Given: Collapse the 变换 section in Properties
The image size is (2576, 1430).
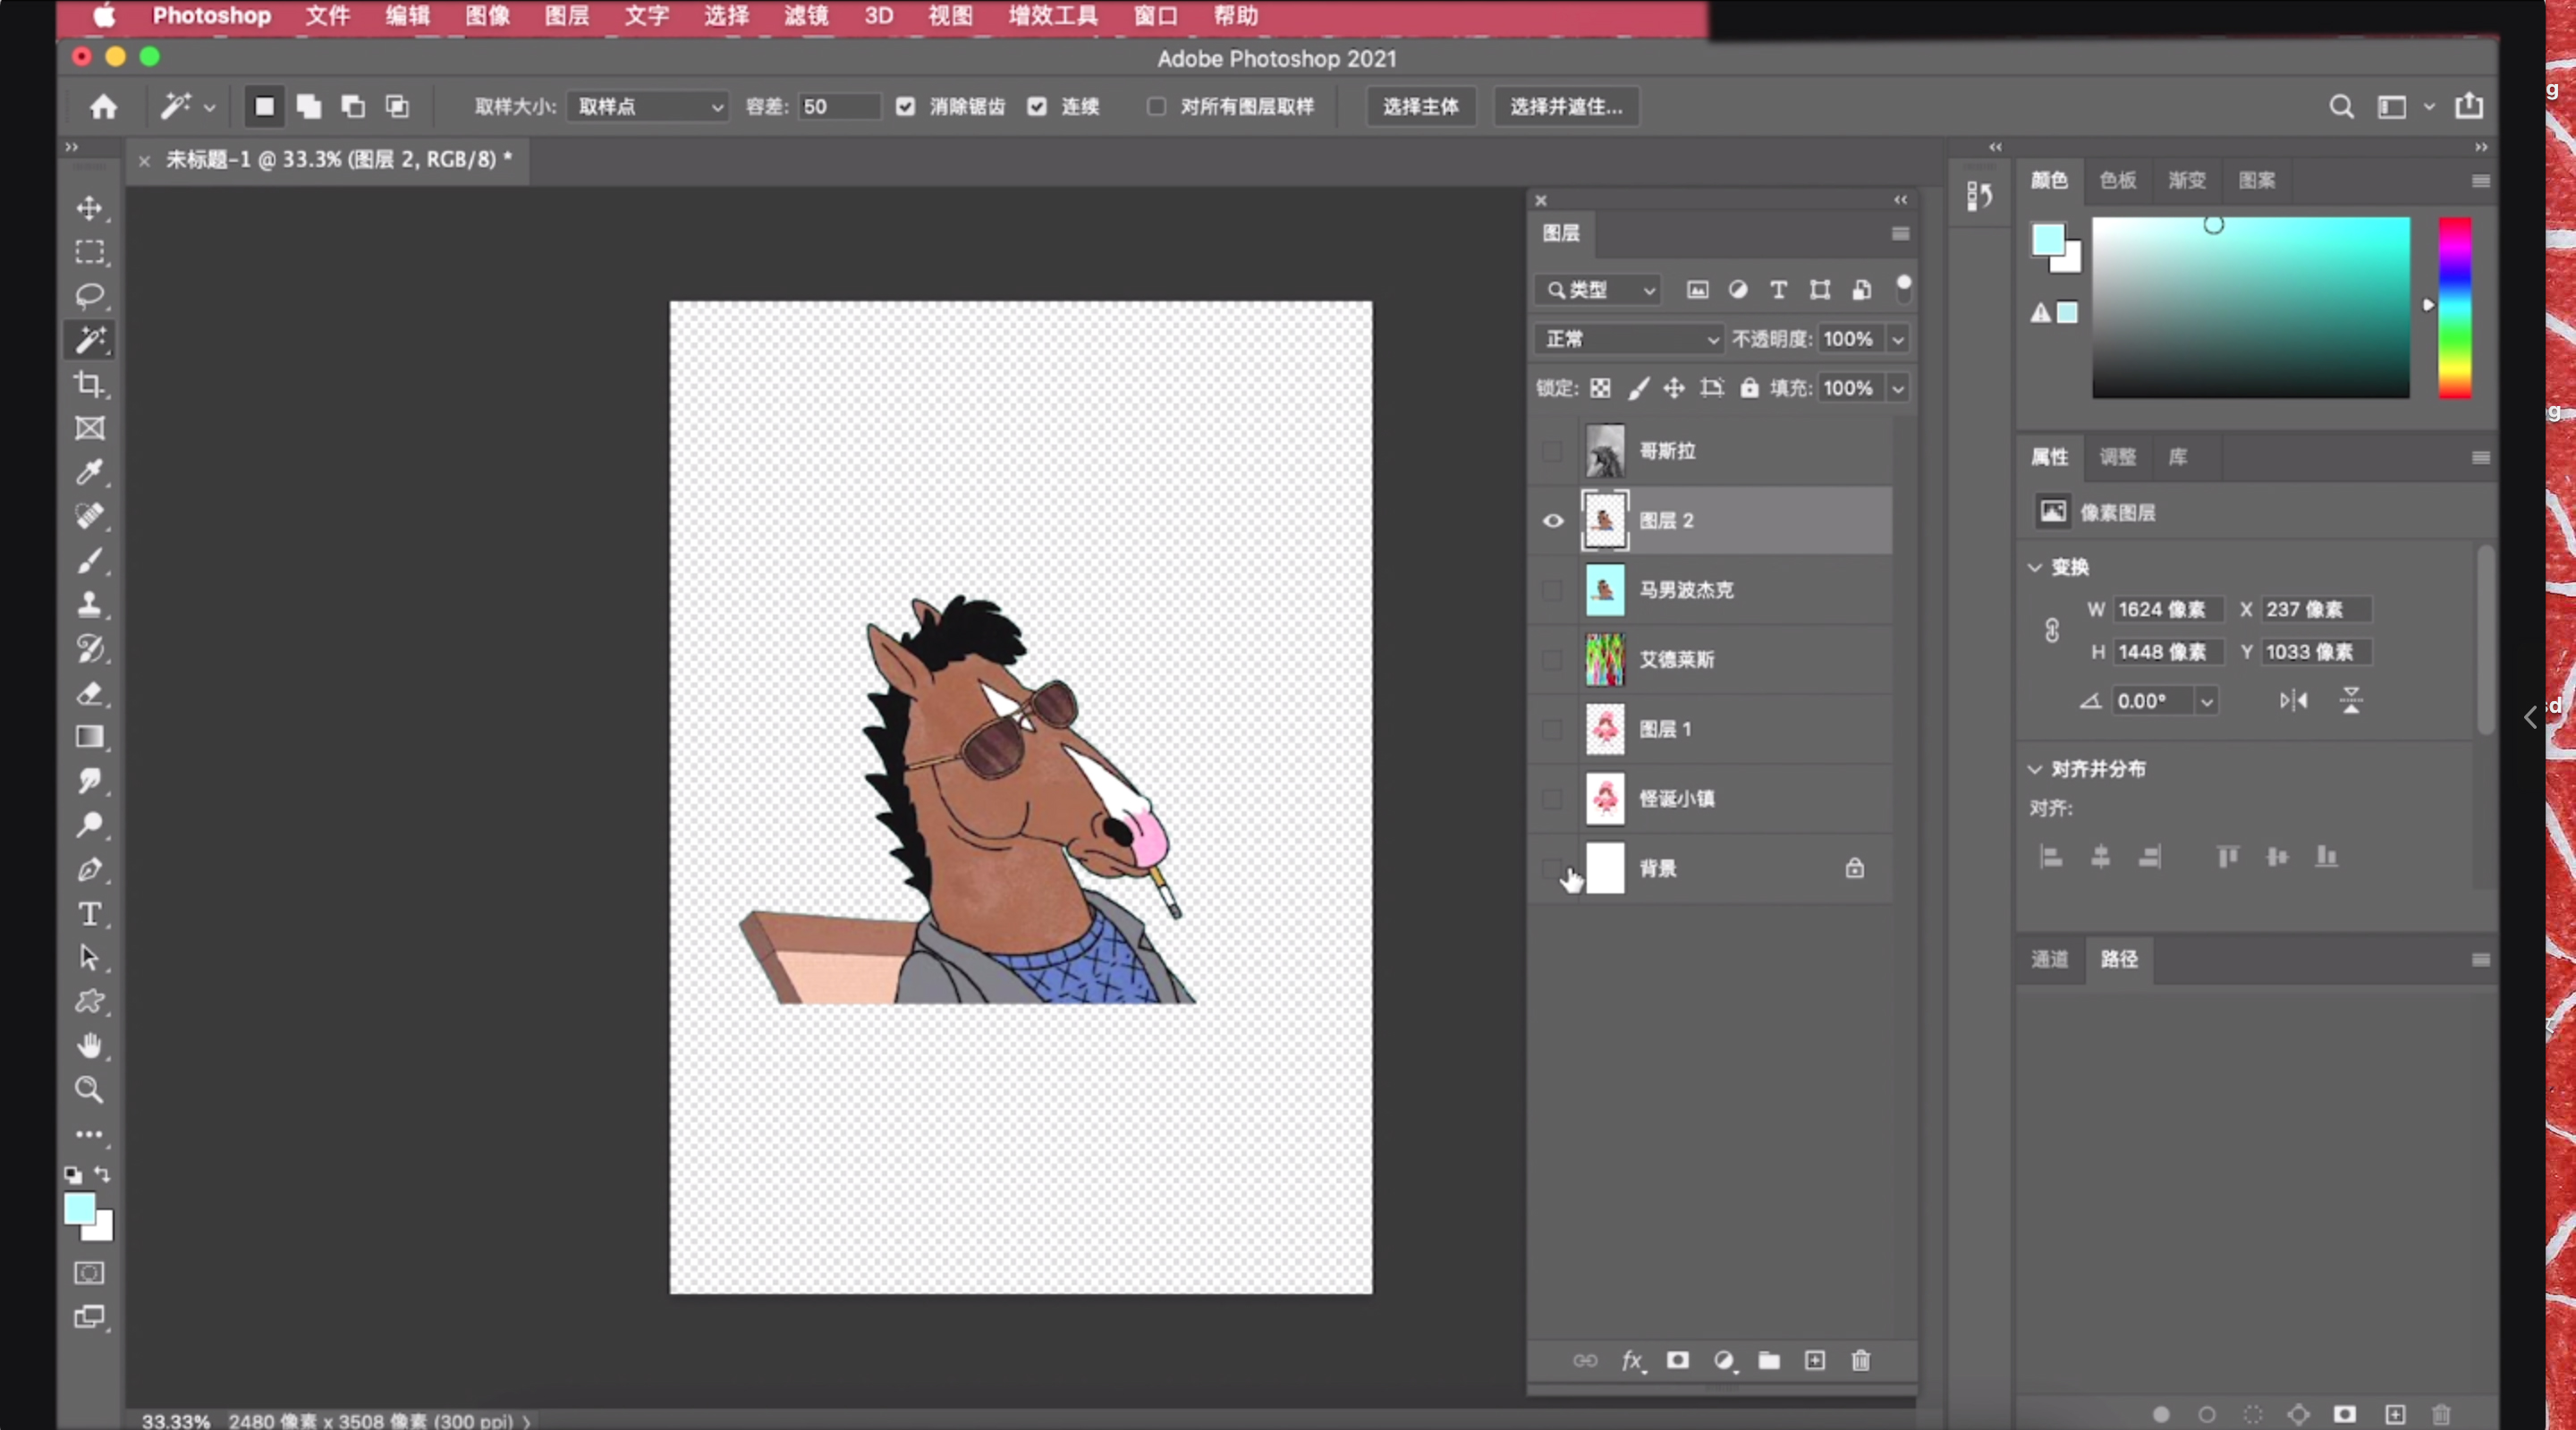Looking at the screenshot, I should pos(2035,567).
